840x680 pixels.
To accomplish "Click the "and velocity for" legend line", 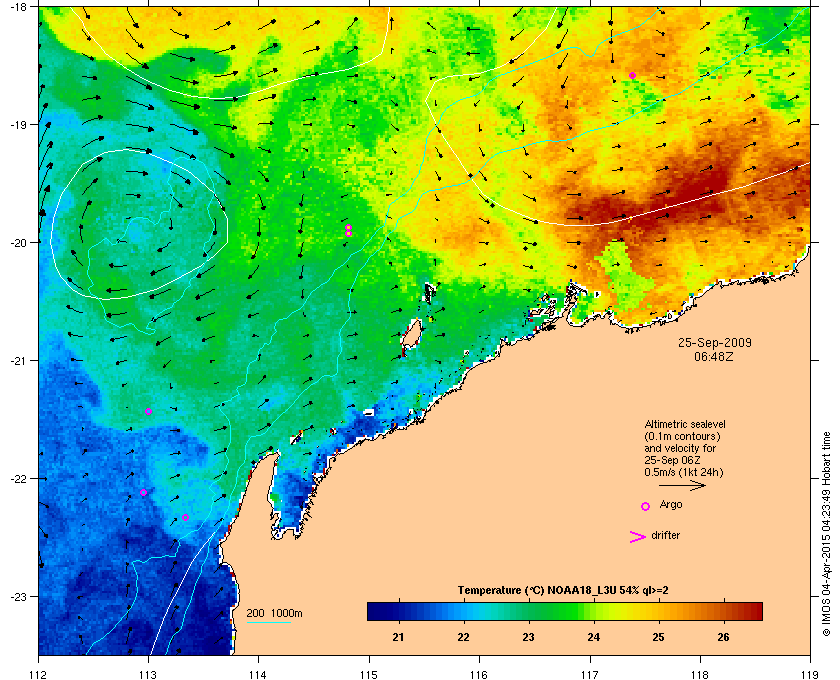I will (x=680, y=448).
